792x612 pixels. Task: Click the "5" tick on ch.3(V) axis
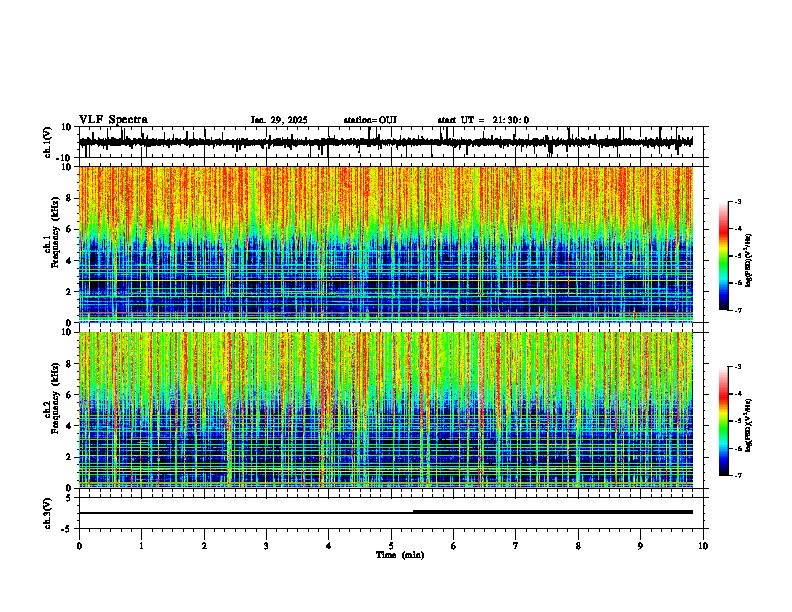pyautogui.click(x=69, y=498)
